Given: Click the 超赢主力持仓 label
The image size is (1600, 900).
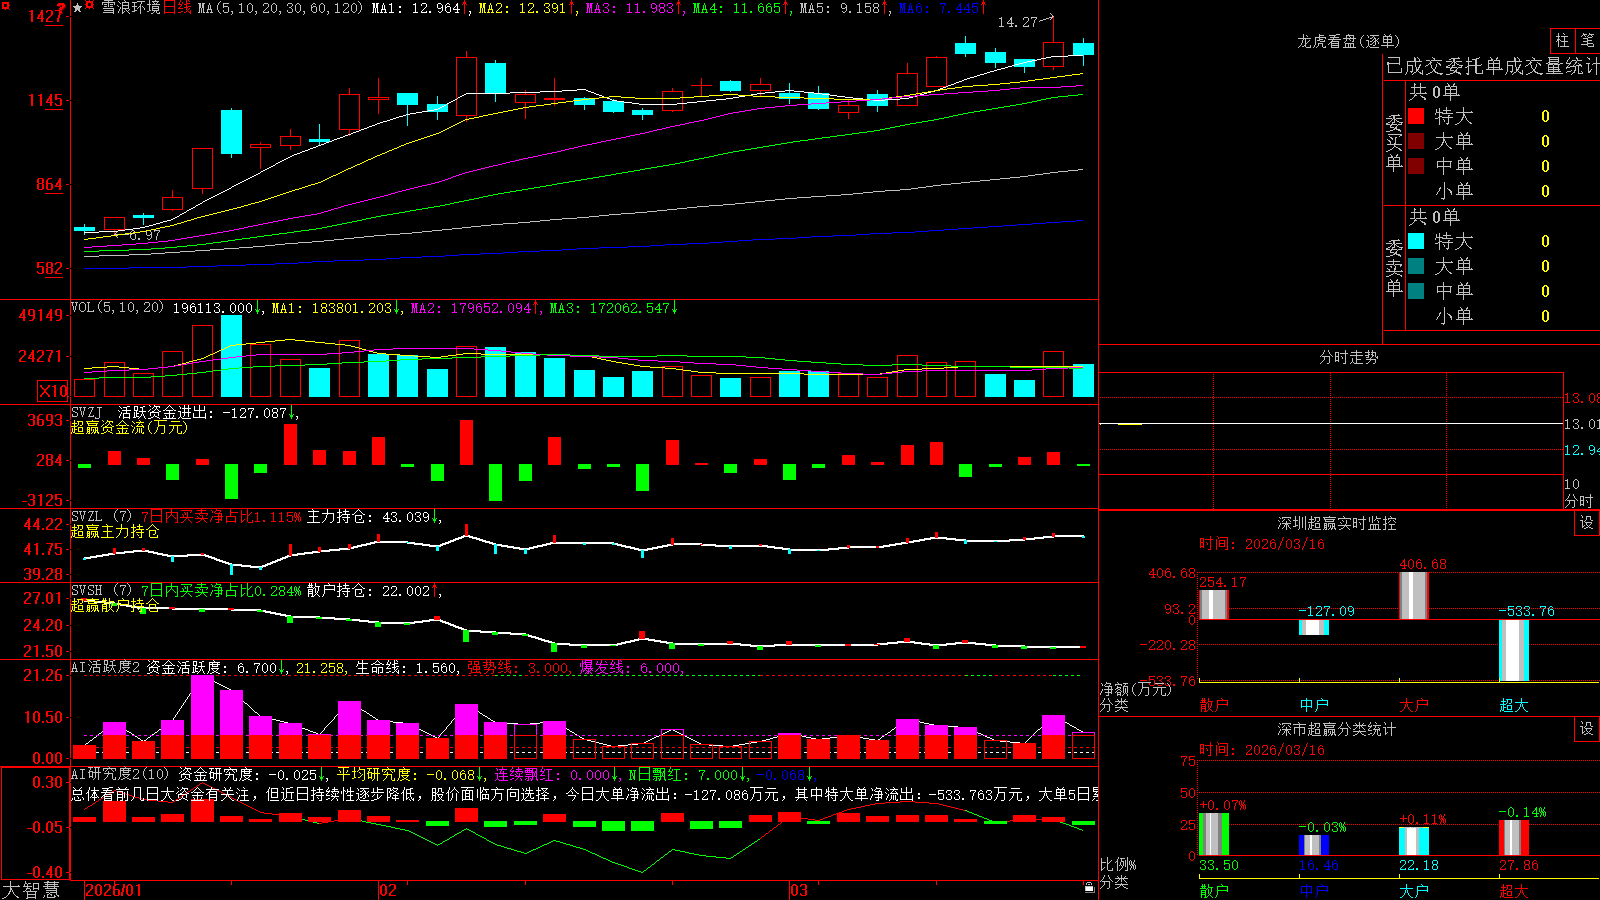Looking at the screenshot, I should (x=115, y=531).
